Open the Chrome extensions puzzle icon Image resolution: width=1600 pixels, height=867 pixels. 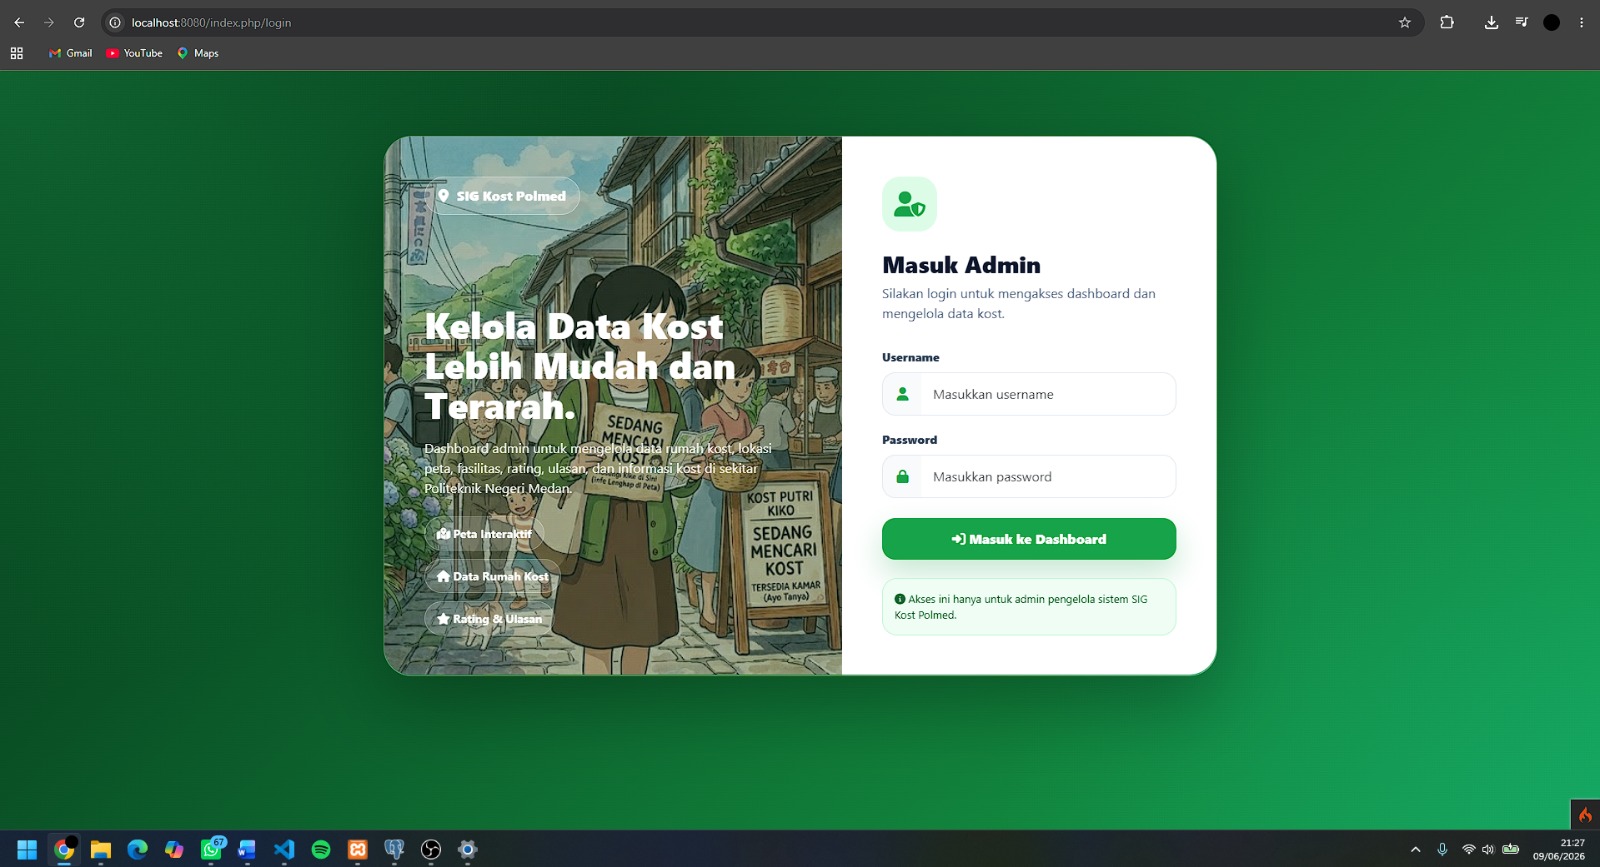pos(1447,22)
